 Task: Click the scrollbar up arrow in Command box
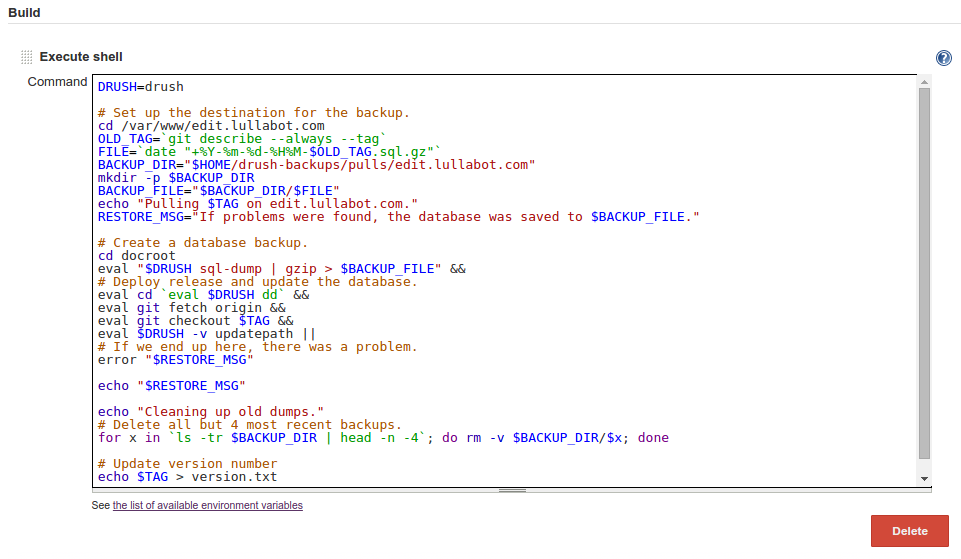[924, 82]
